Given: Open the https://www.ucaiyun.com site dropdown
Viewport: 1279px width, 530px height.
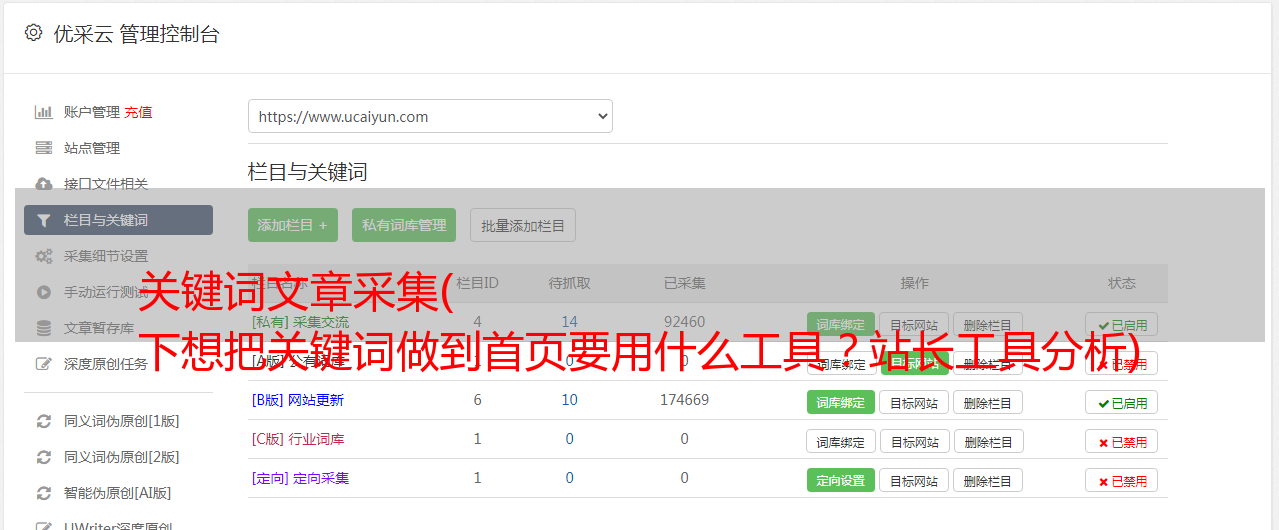Looking at the screenshot, I should tap(430, 116).
